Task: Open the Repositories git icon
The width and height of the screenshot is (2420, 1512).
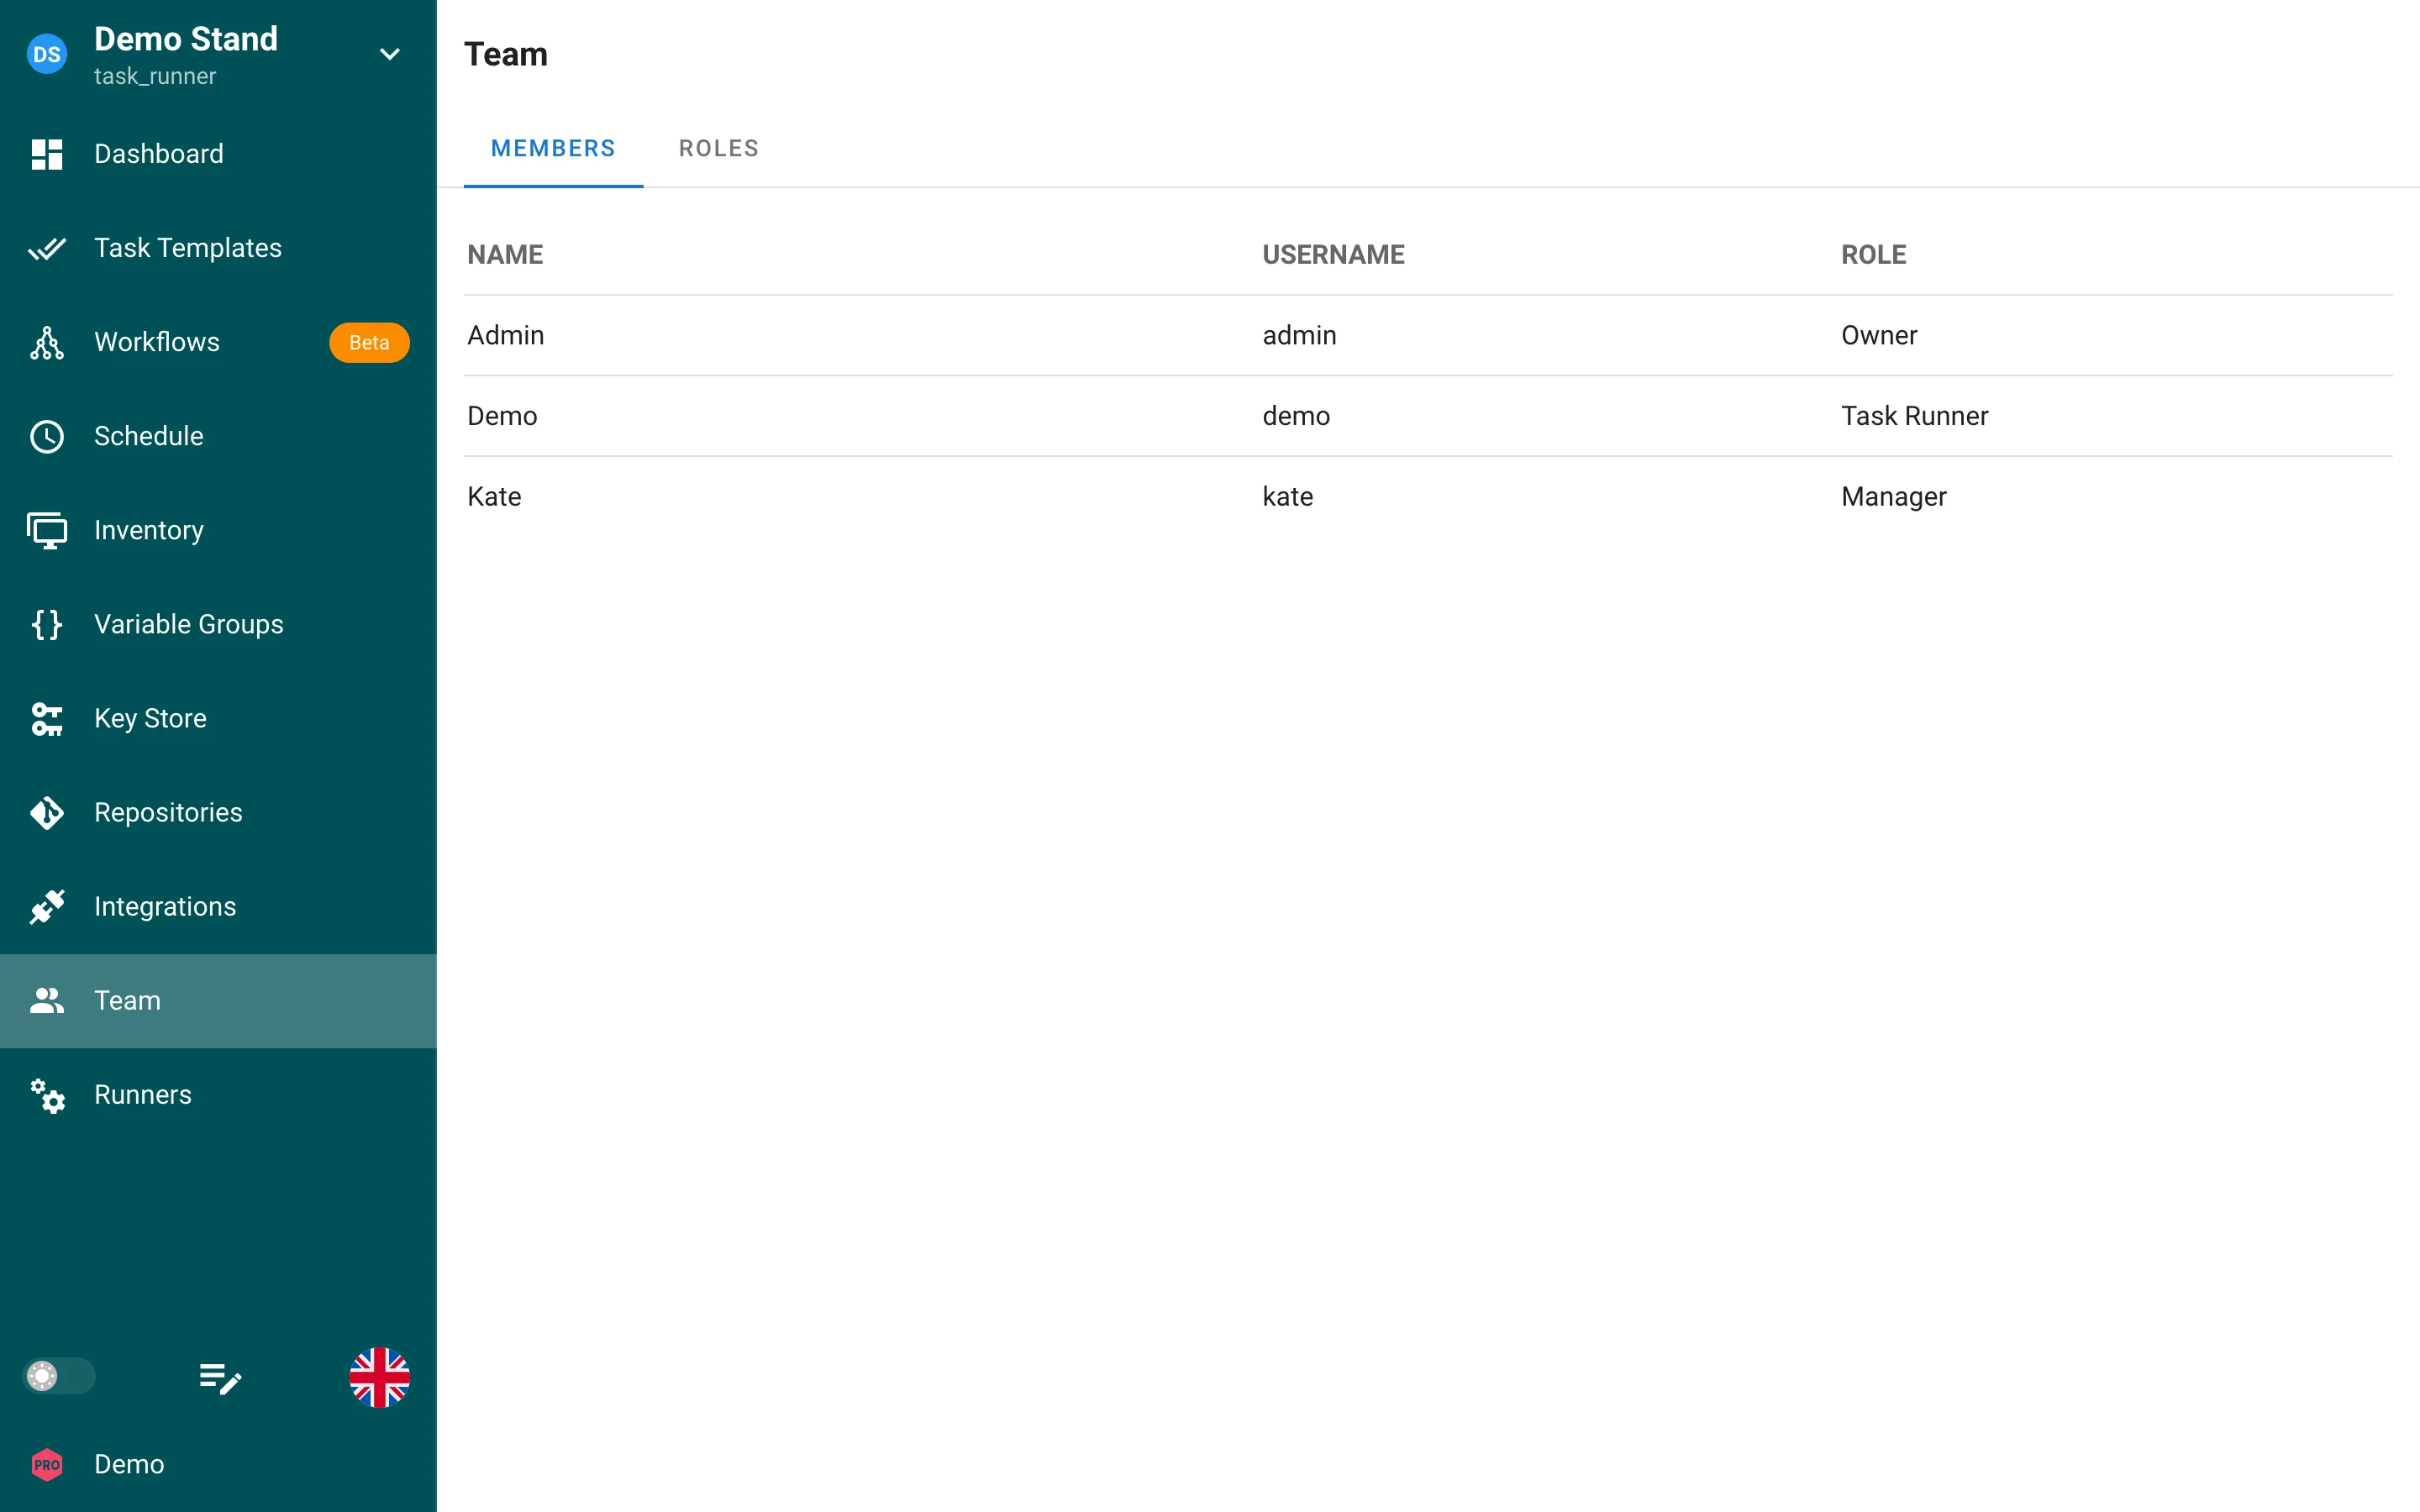Action: 47,812
